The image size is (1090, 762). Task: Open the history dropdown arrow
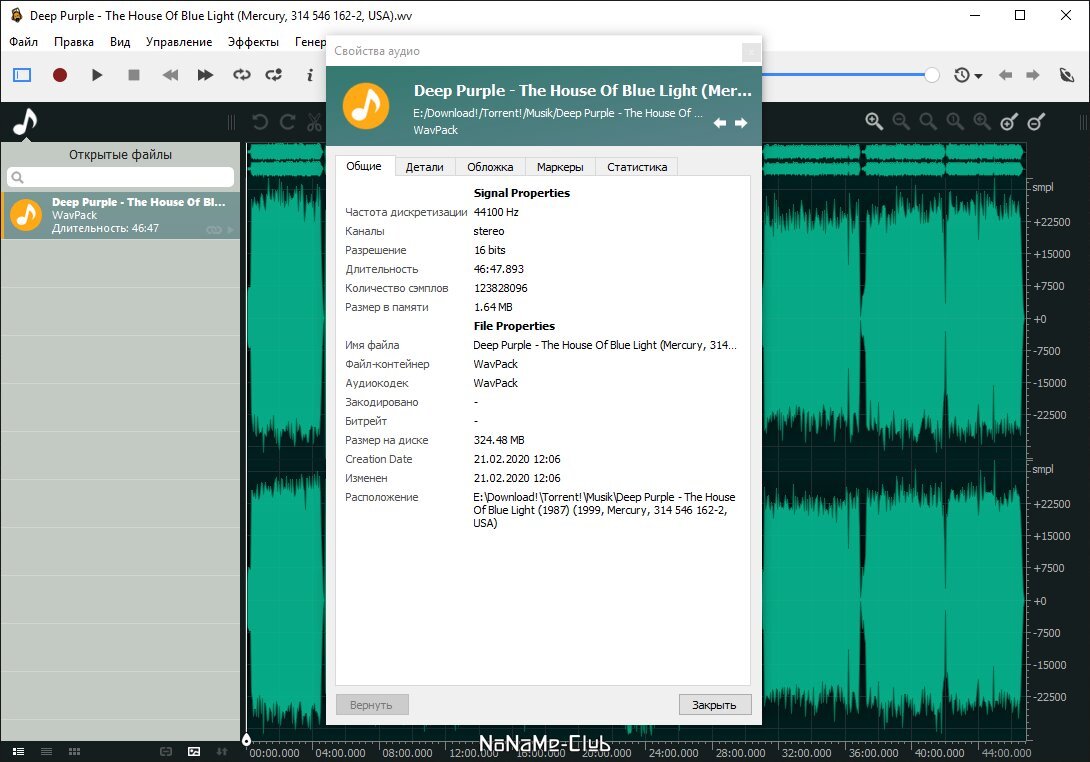point(978,76)
